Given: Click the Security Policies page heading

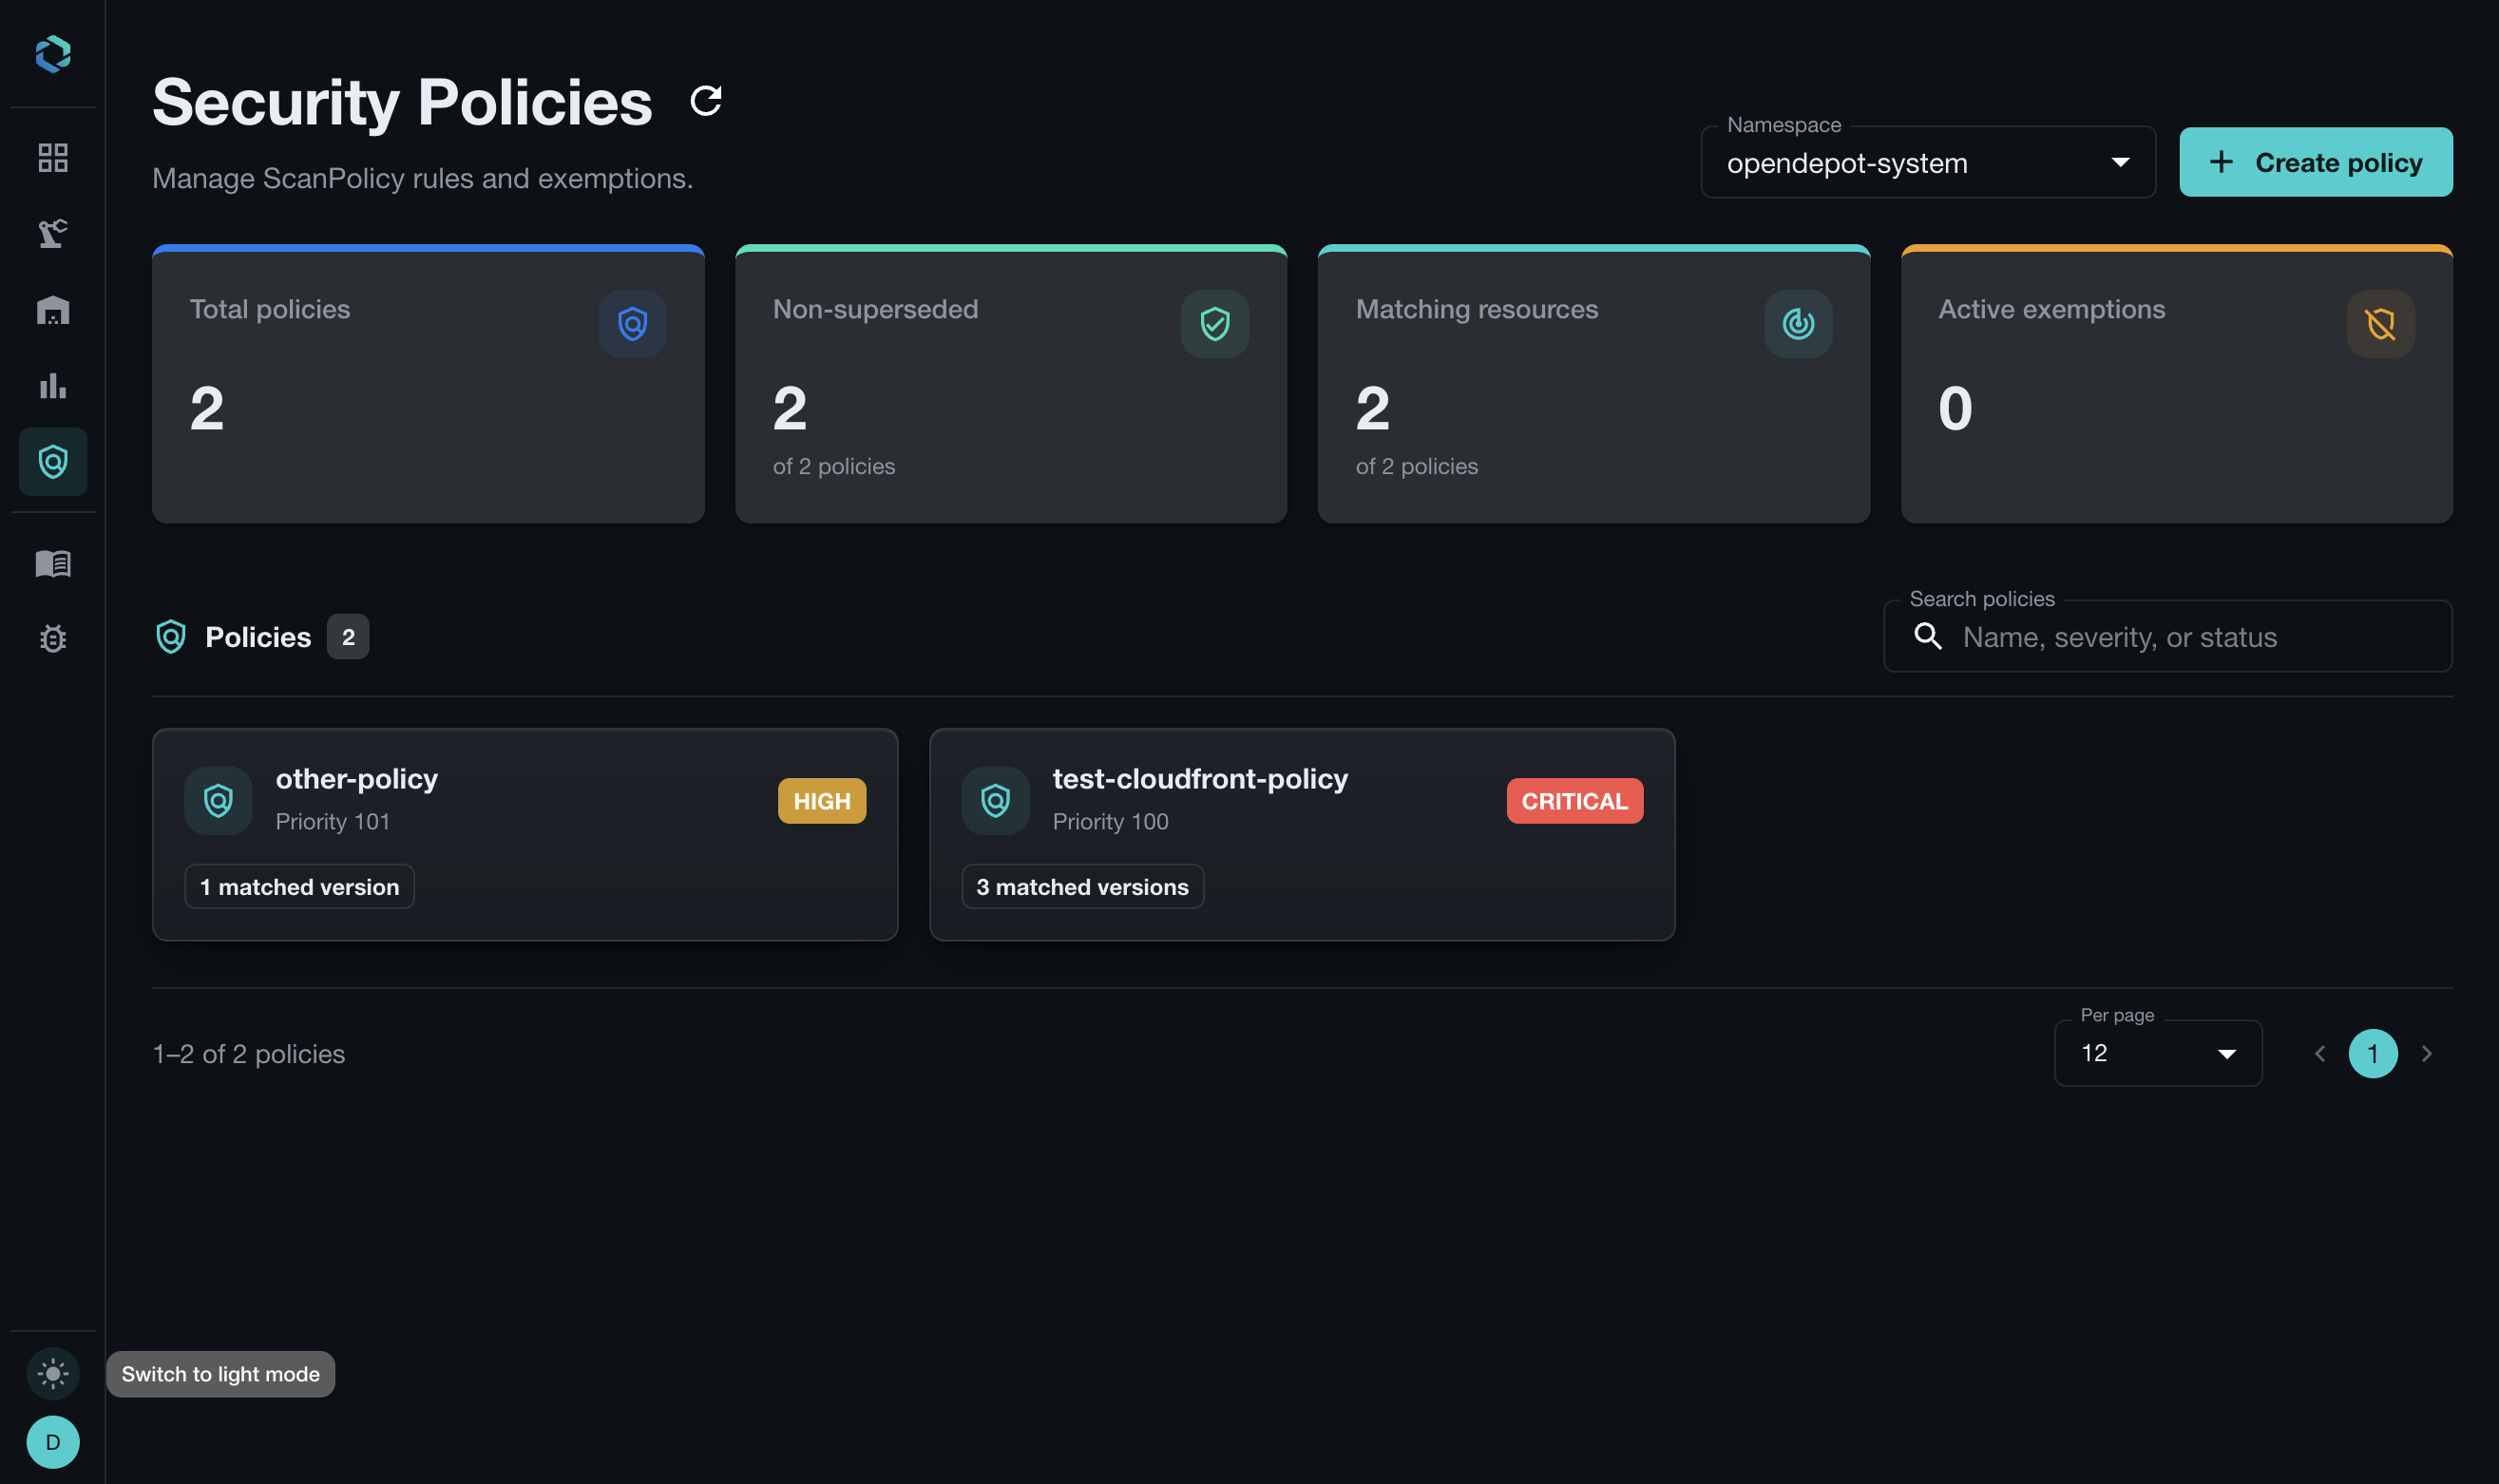Looking at the screenshot, I should [x=402, y=102].
